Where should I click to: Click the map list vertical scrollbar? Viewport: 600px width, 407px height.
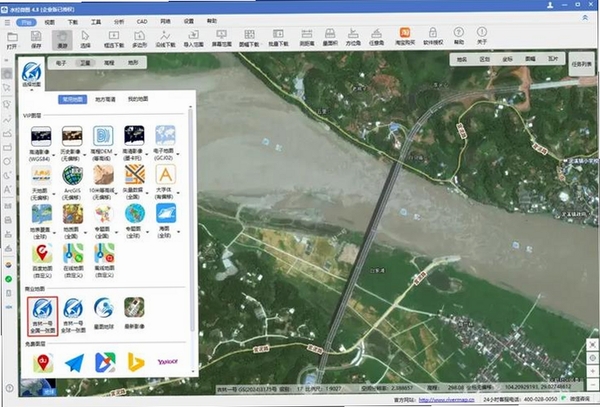click(191, 220)
